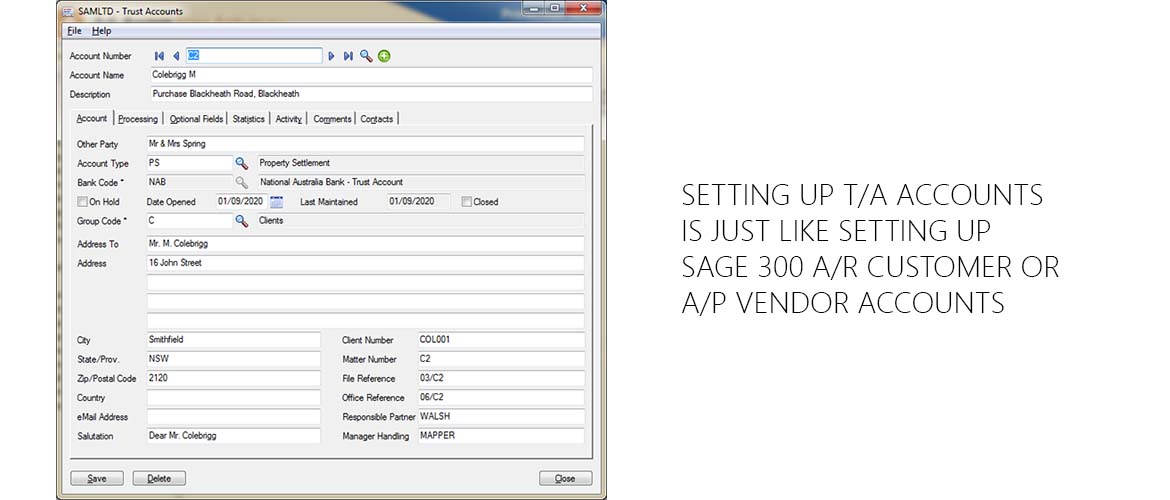Click National Australia Bank - Trust Account text
This screenshot has width=1170, height=500.
coord(331,182)
